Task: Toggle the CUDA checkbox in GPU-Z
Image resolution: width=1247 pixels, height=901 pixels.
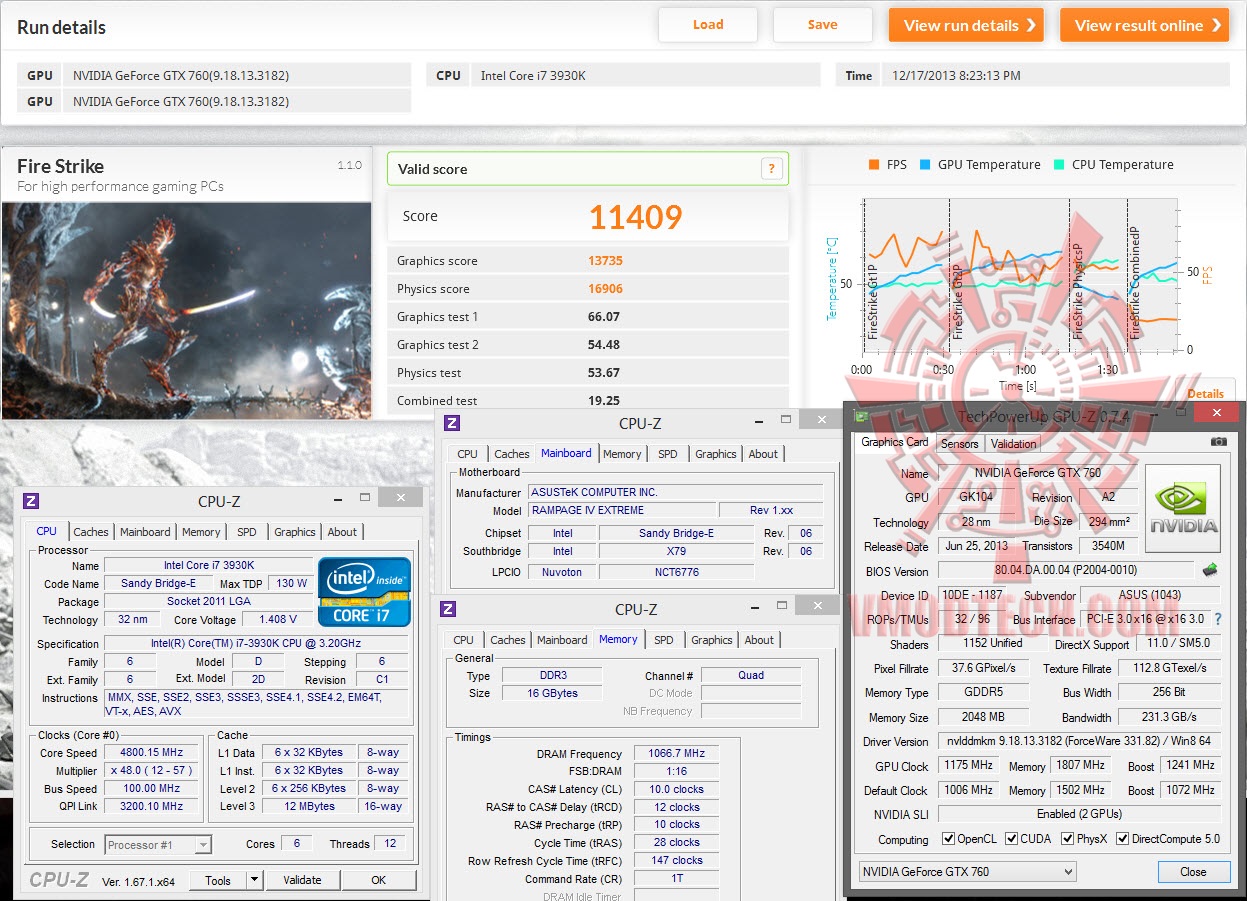Action: tap(1011, 839)
